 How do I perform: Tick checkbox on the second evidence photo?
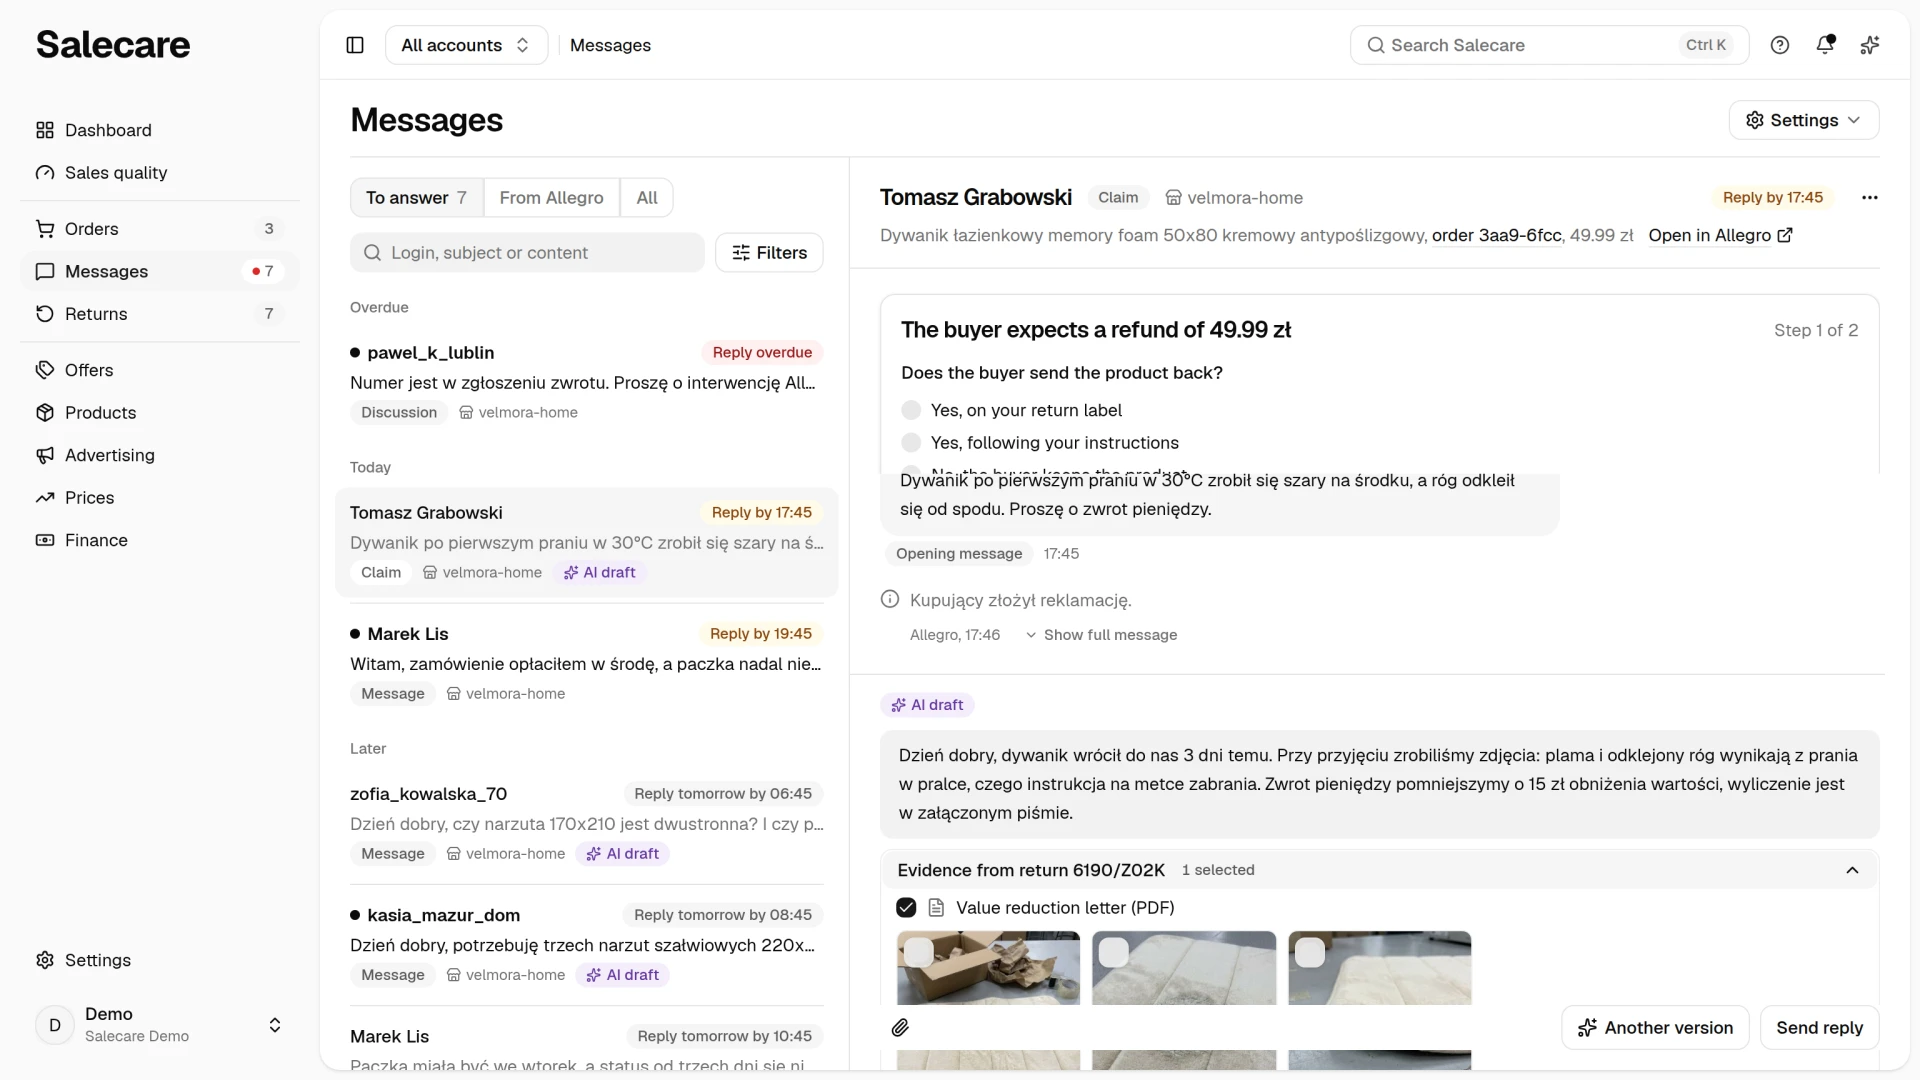1114,953
